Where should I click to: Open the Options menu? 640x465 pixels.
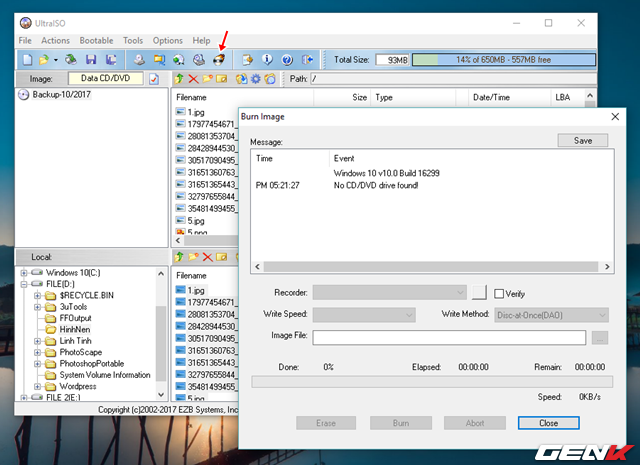(x=168, y=40)
